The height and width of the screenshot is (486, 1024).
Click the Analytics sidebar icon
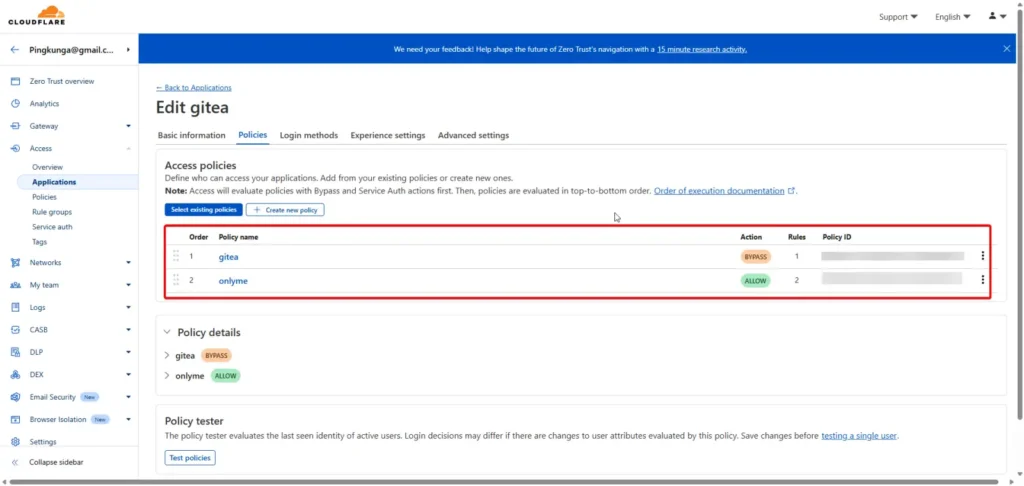(16, 104)
